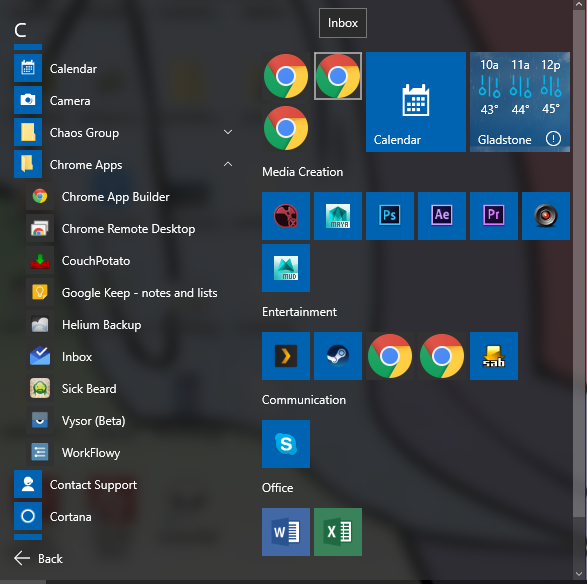
Task: Go Back in the Start menu
Action: click(x=38, y=558)
